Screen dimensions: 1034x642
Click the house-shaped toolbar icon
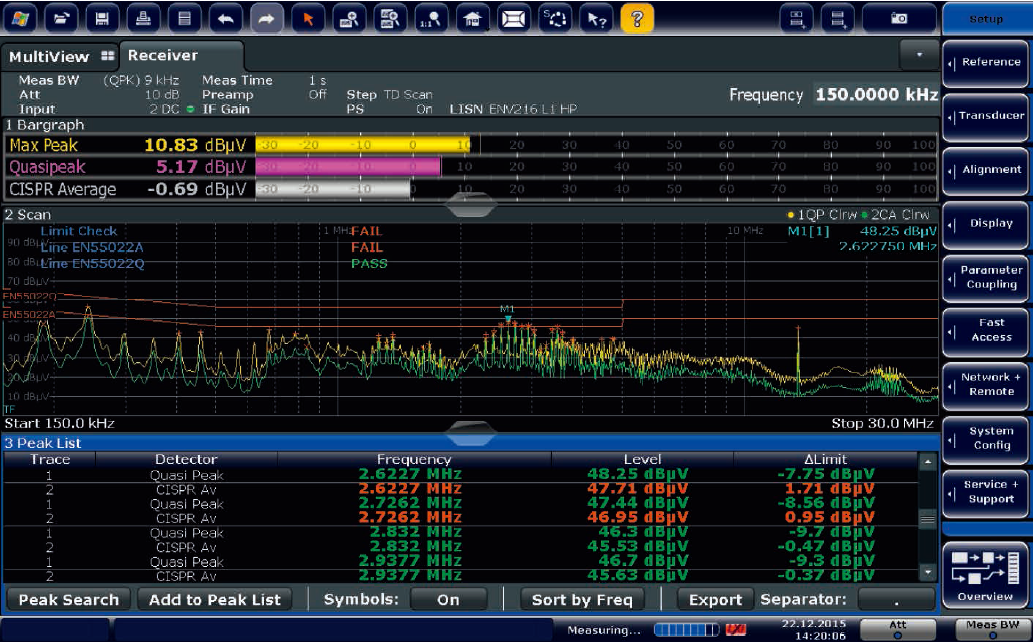tap(472, 18)
